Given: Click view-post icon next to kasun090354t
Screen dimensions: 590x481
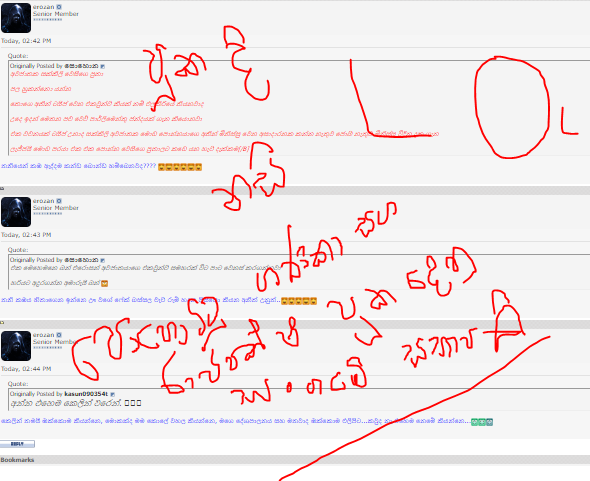Looking at the screenshot, I should point(113,394).
